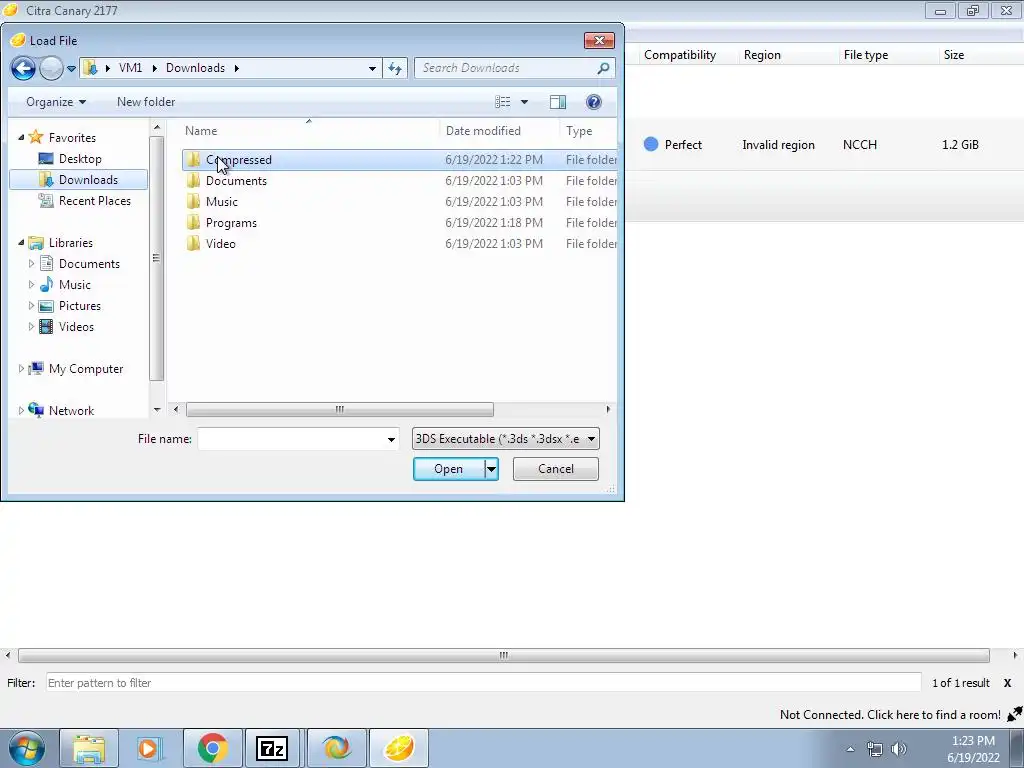
Task: Open the Windows Start menu
Action: point(26,748)
